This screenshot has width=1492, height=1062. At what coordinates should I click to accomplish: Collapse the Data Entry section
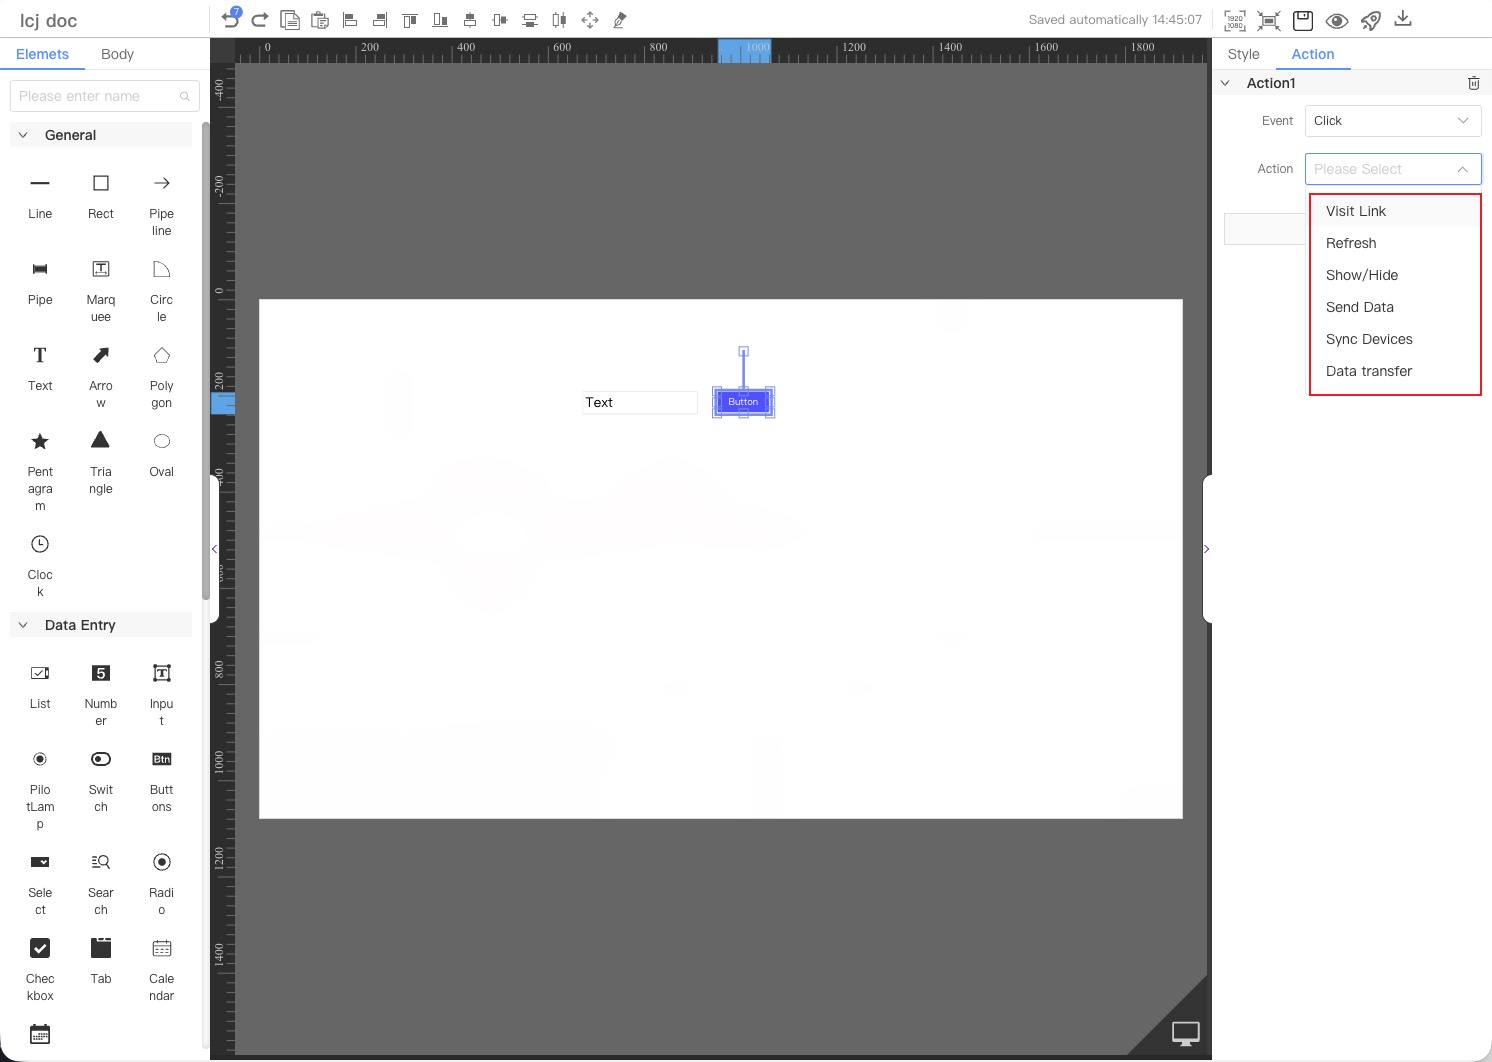pos(23,625)
